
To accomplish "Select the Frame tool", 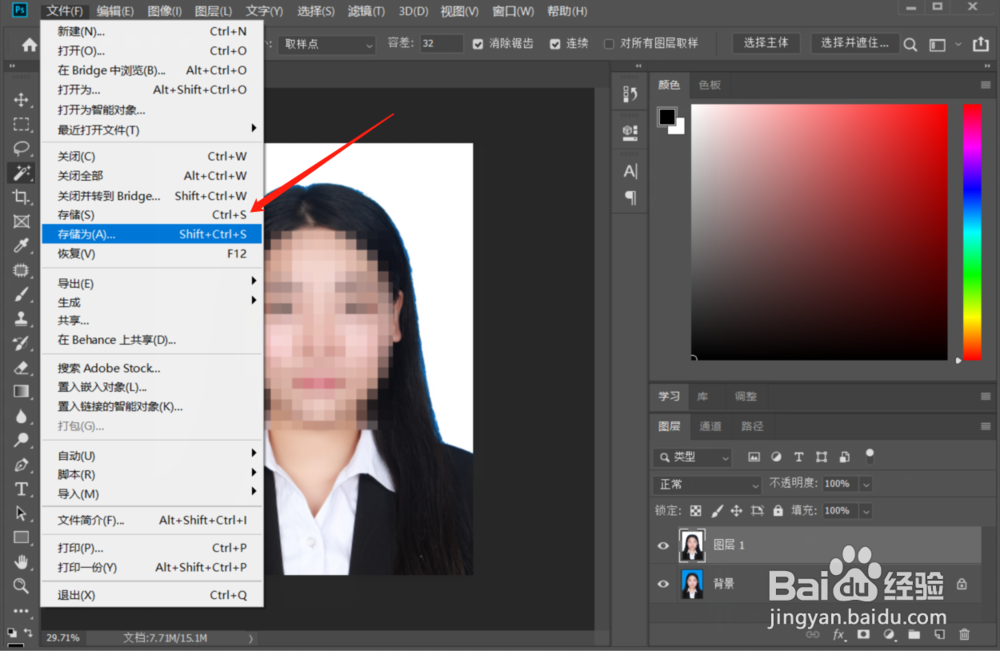I will click(21, 221).
